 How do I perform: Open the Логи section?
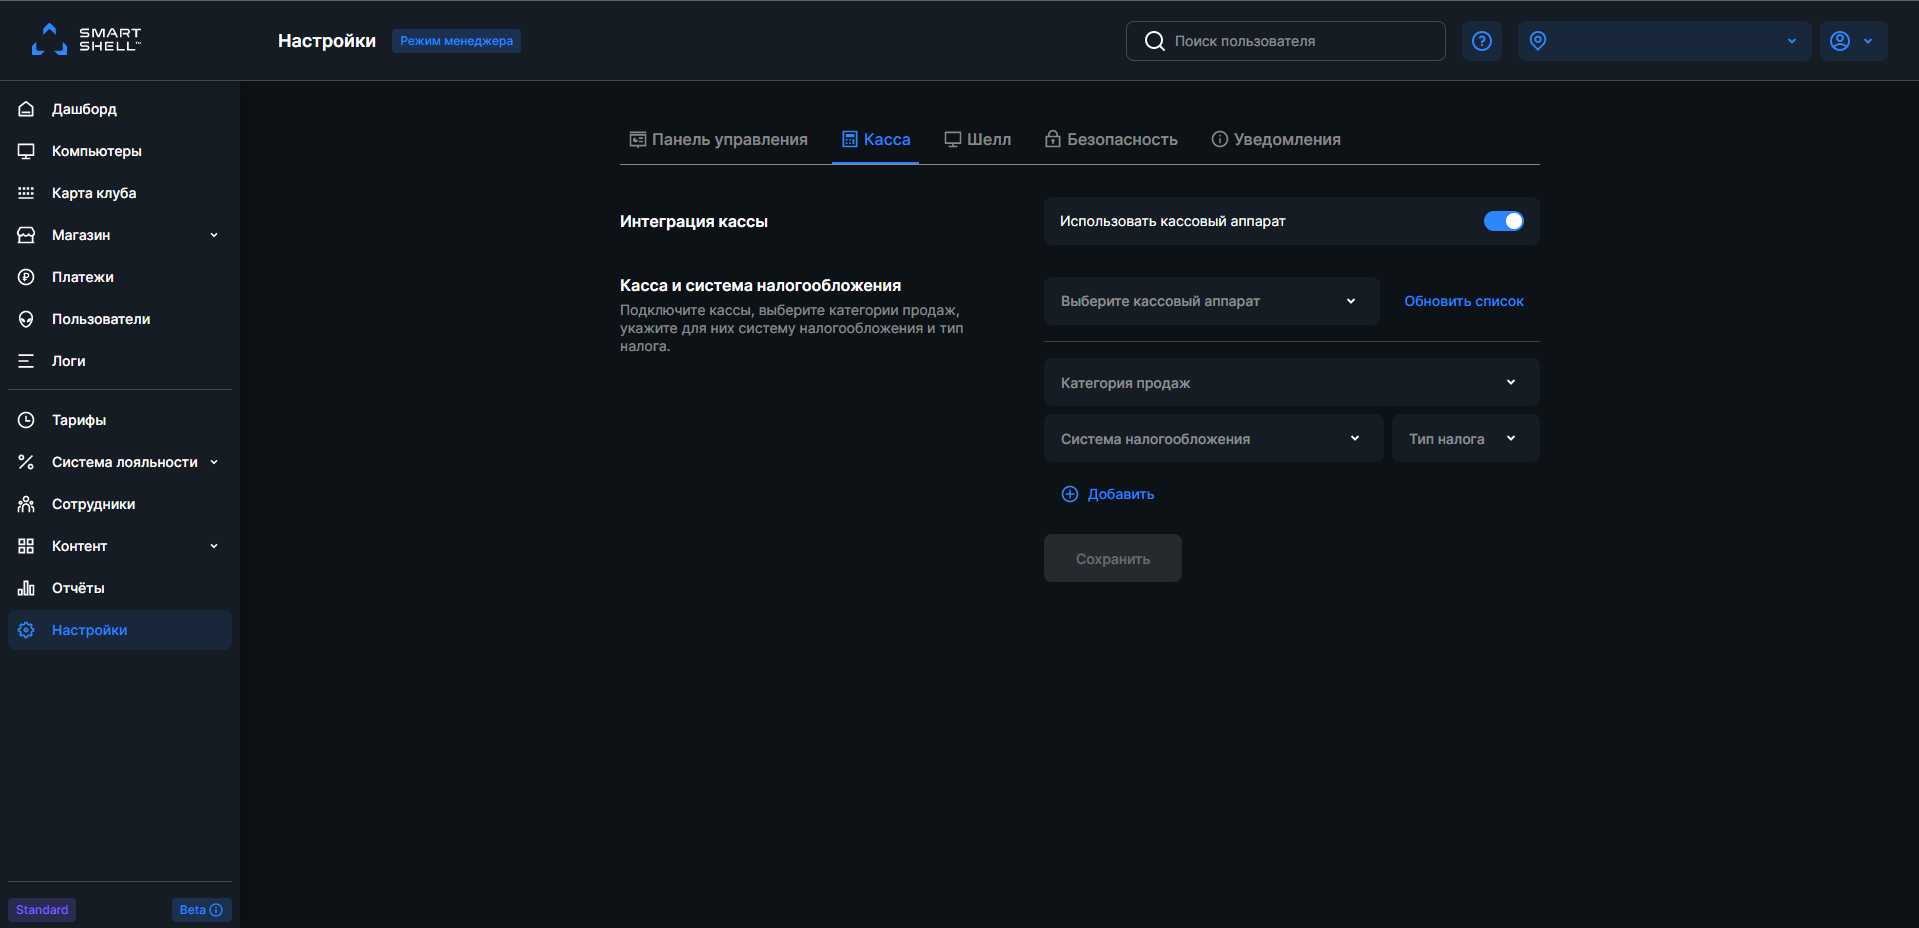[x=68, y=361]
